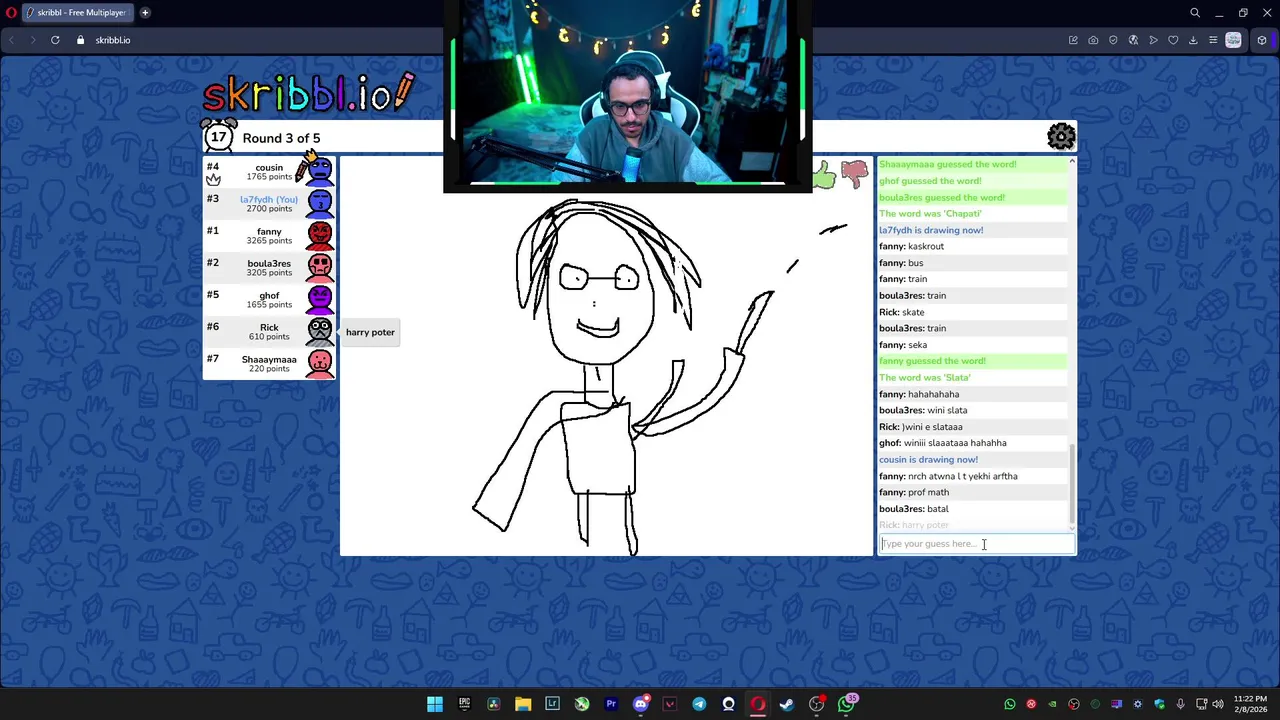Open skribbl.io settings gear
This screenshot has width=1280, height=720.
[x=1061, y=136]
